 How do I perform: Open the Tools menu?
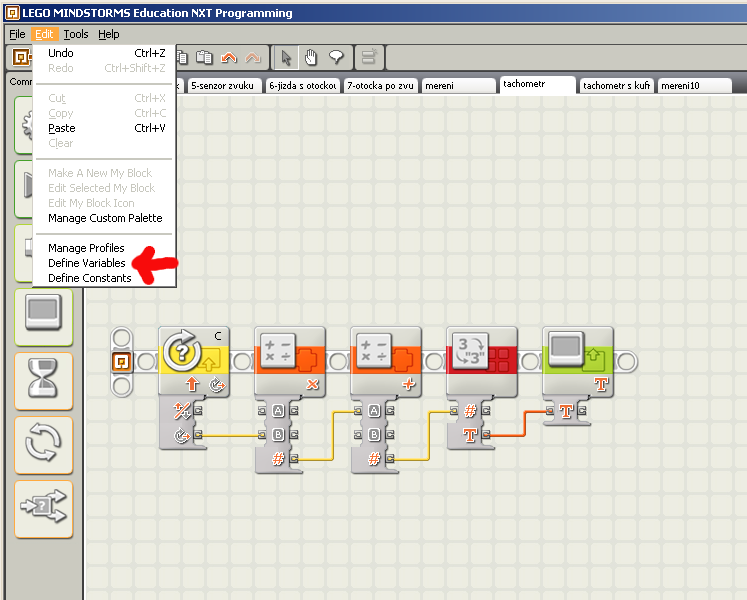[x=76, y=34]
